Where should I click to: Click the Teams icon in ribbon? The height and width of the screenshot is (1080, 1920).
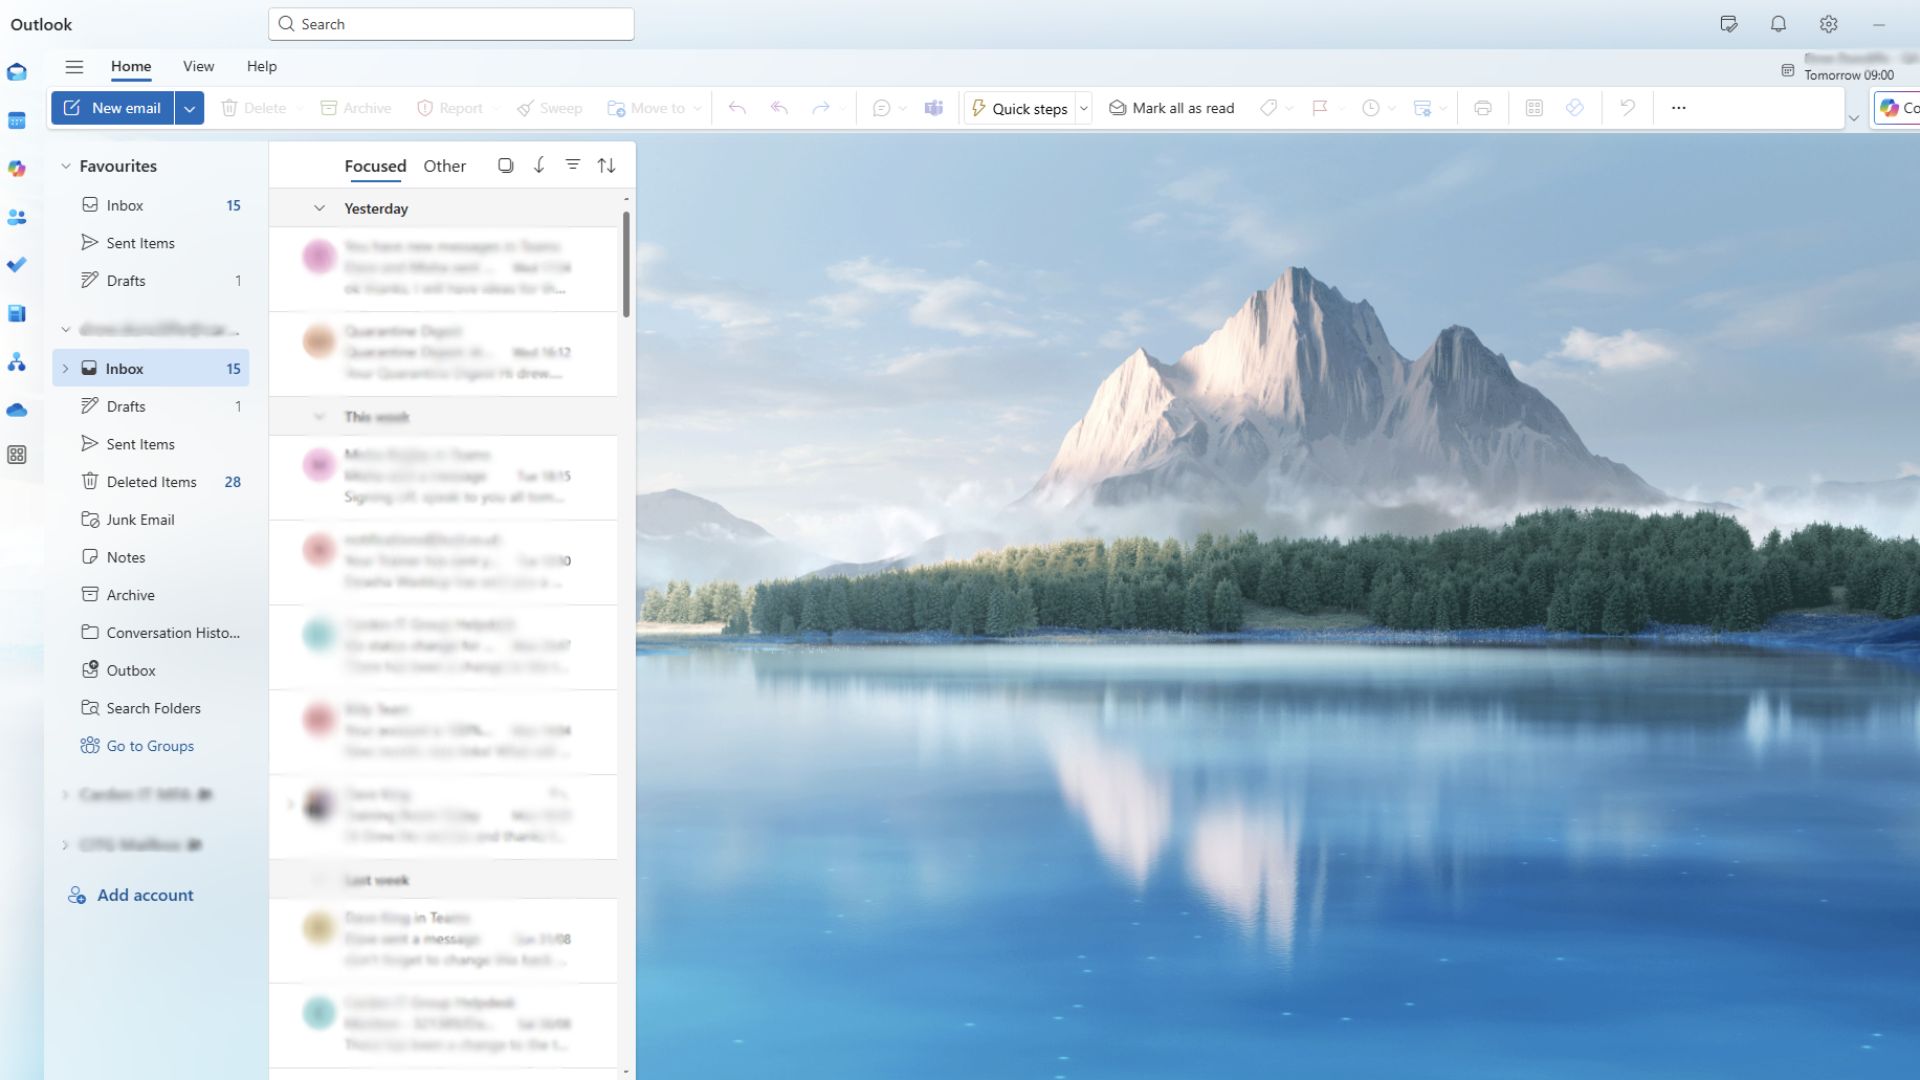coord(933,108)
